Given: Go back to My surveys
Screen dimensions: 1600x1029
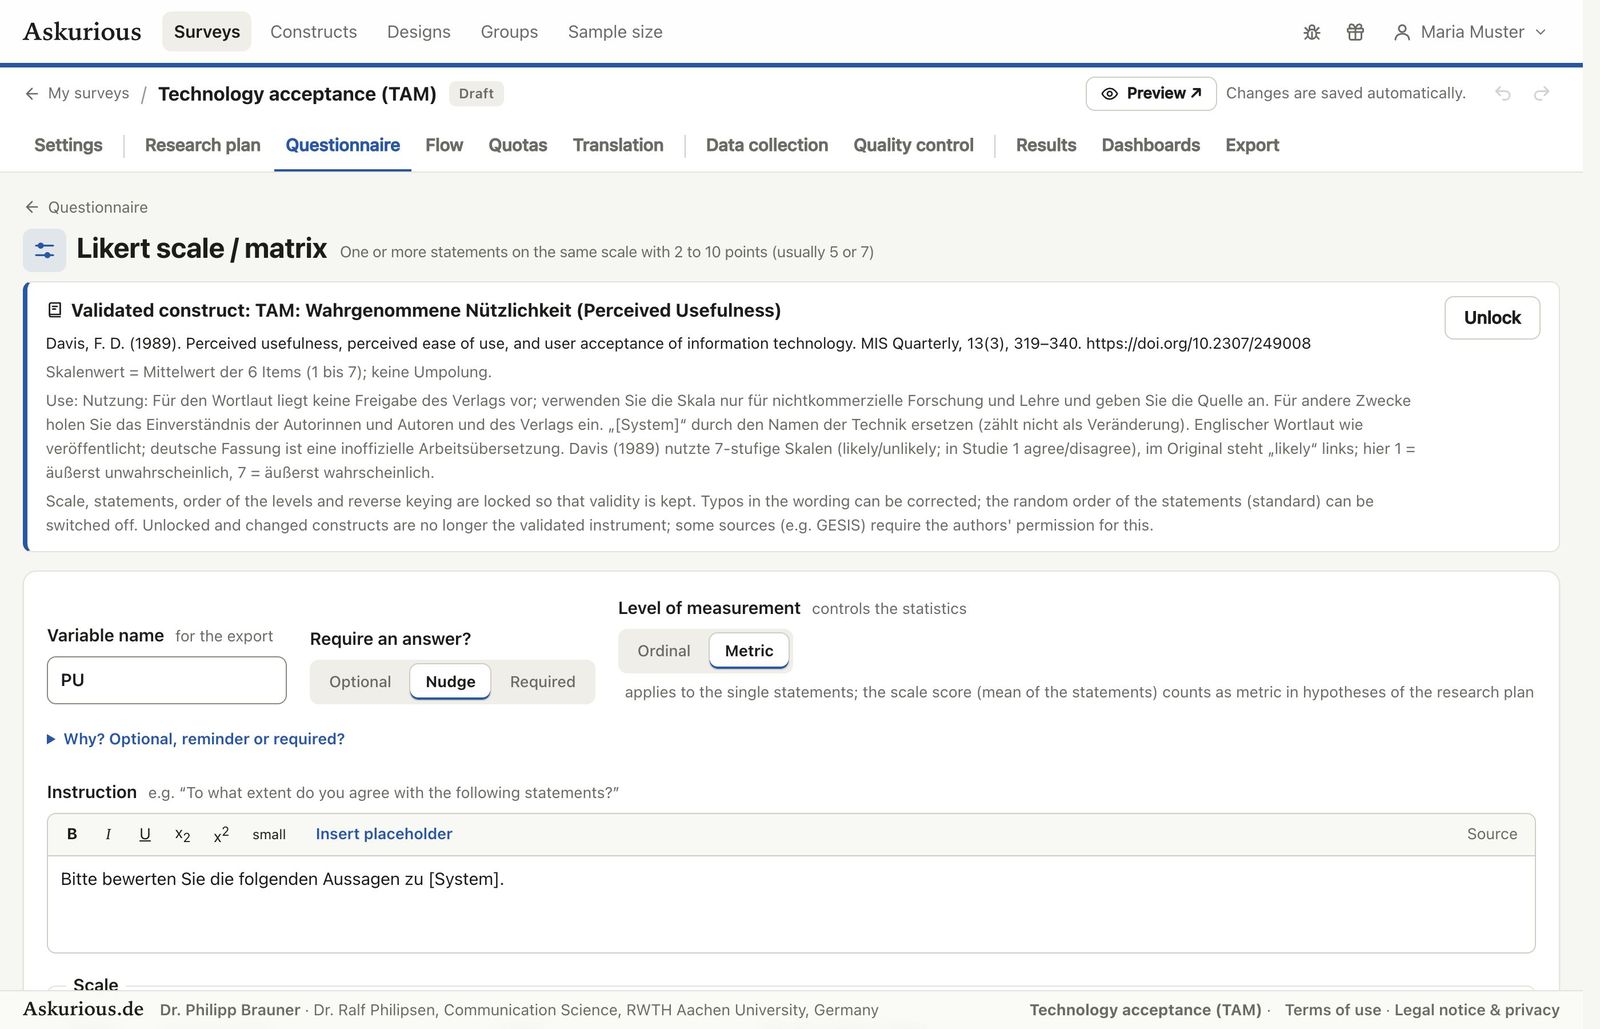Looking at the screenshot, I should 77,93.
